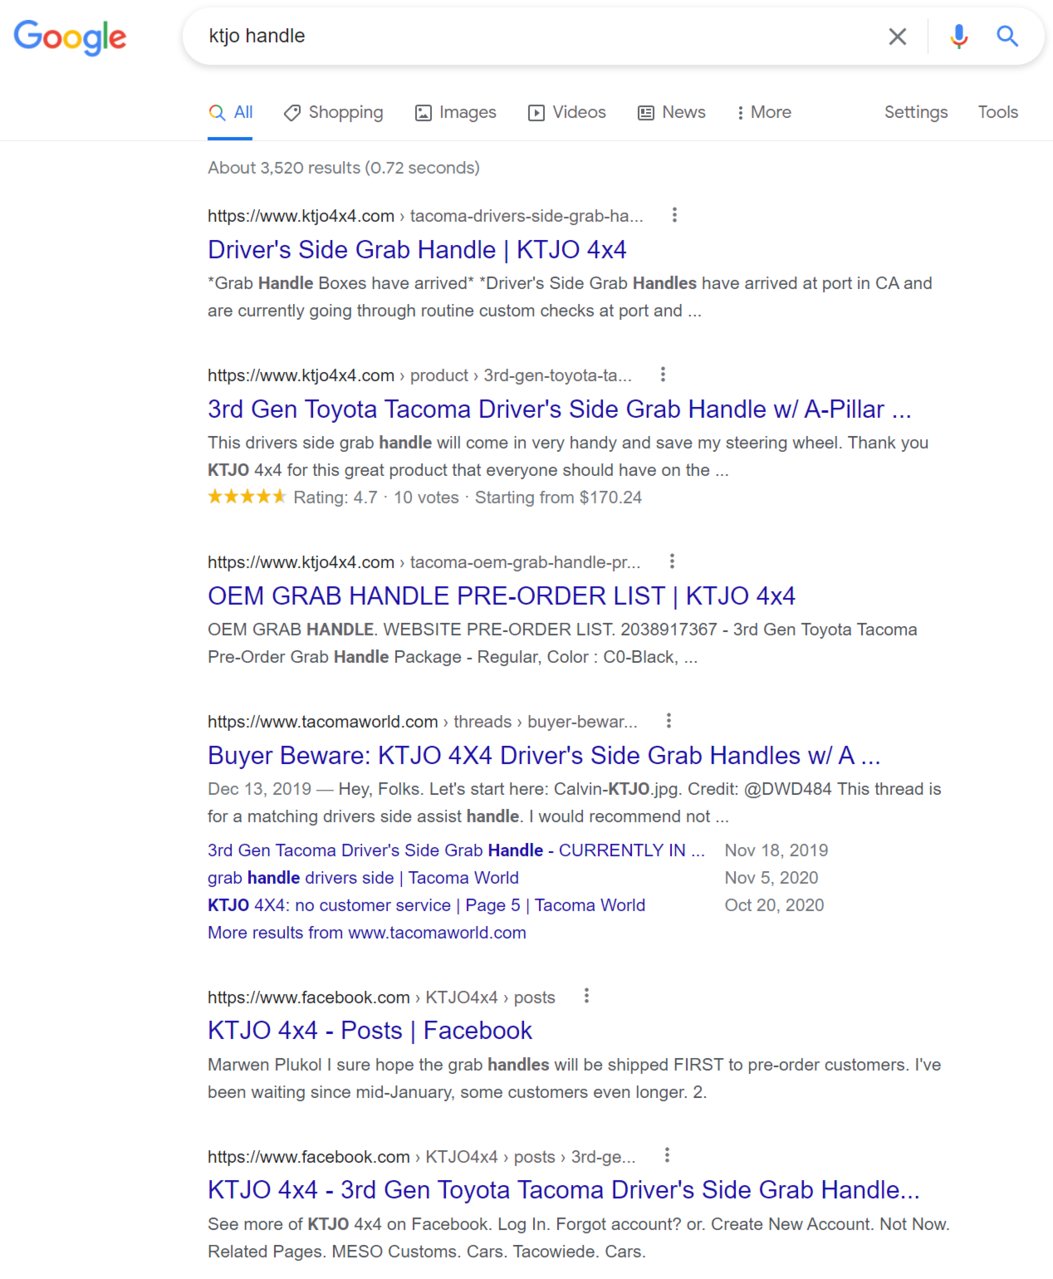Screen dimensions: 1053x1279
Task: Open 'Buyer Beware: KTJO 4X4' thread result
Action: [x=544, y=756]
